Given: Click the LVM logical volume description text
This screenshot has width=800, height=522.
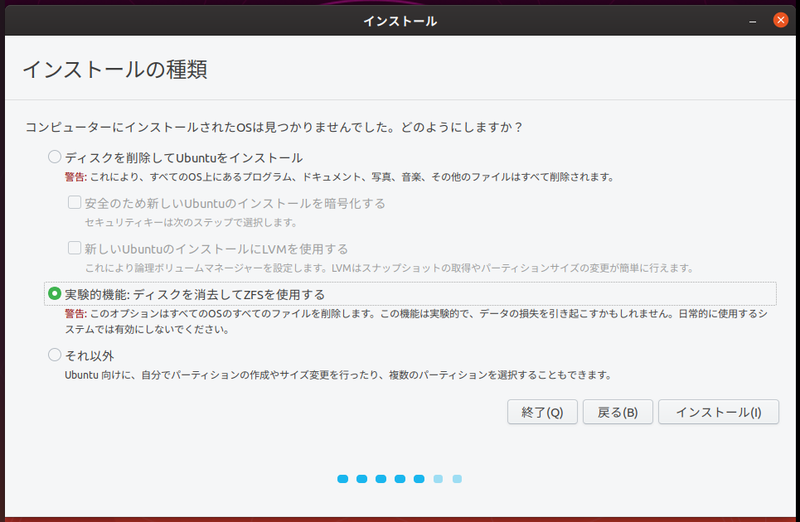Looking at the screenshot, I should click(389, 268).
